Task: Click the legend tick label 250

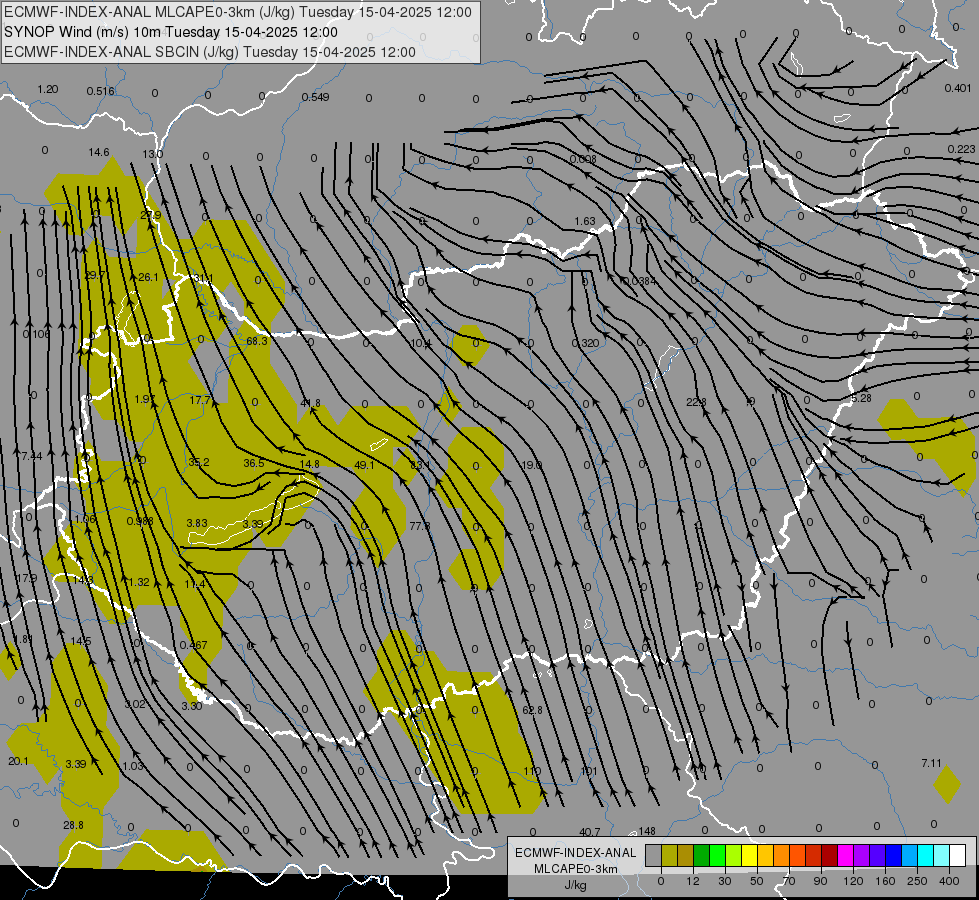Action: click(x=917, y=881)
